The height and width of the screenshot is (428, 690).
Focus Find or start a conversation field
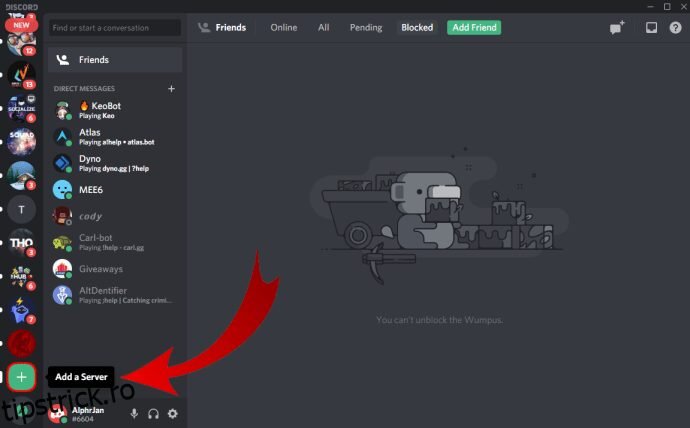pyautogui.click(x=115, y=28)
